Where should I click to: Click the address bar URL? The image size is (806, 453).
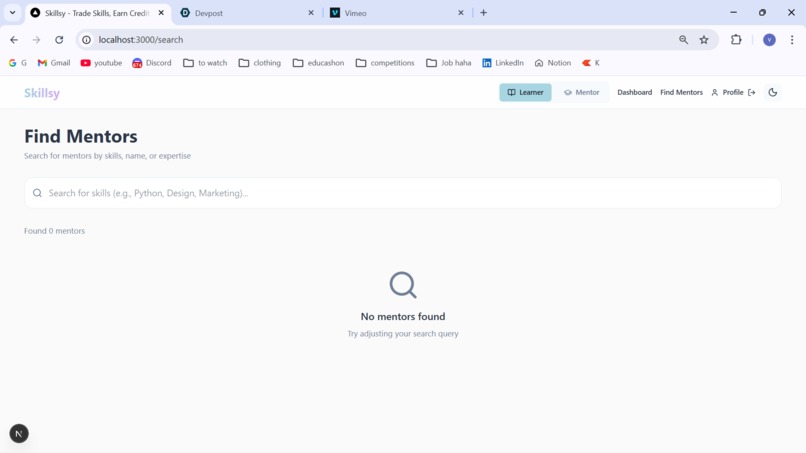(x=140, y=40)
